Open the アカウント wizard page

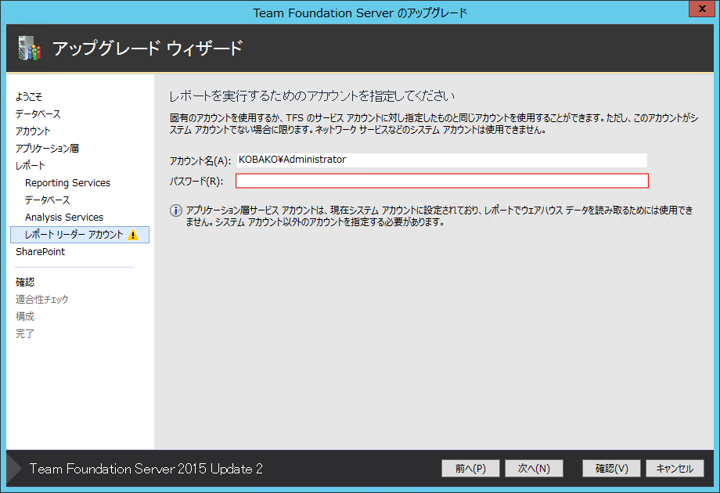tap(32, 131)
